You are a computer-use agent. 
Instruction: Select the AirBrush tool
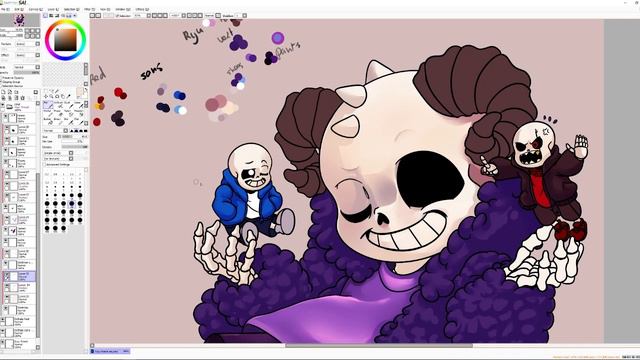tap(59, 105)
